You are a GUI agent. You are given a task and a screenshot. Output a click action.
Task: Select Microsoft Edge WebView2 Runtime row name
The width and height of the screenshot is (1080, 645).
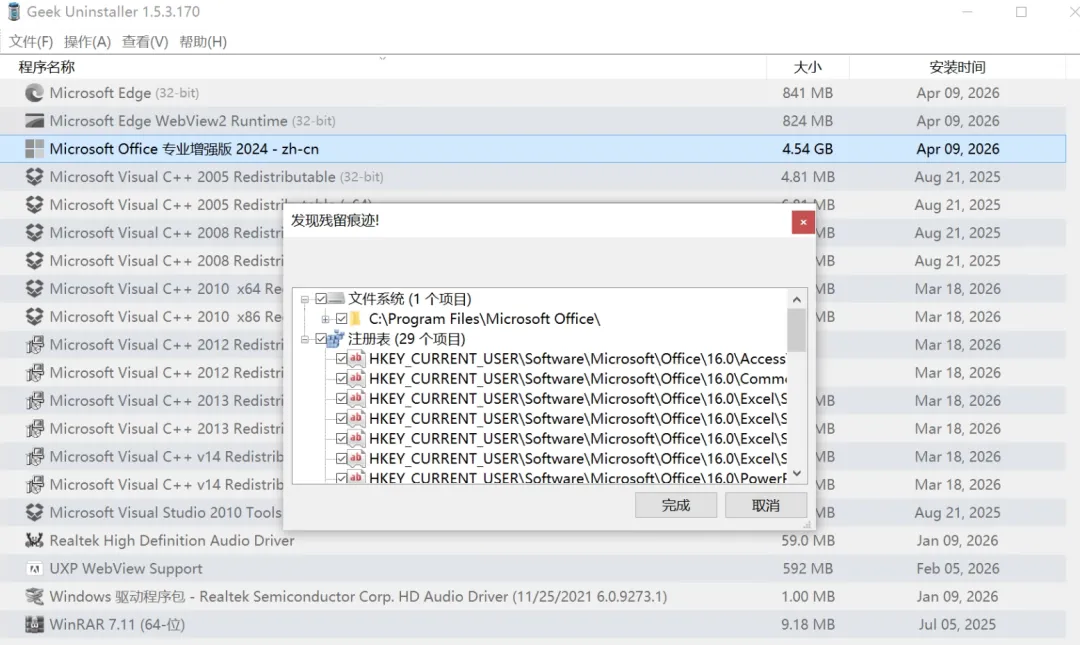pyautogui.click(x=193, y=121)
